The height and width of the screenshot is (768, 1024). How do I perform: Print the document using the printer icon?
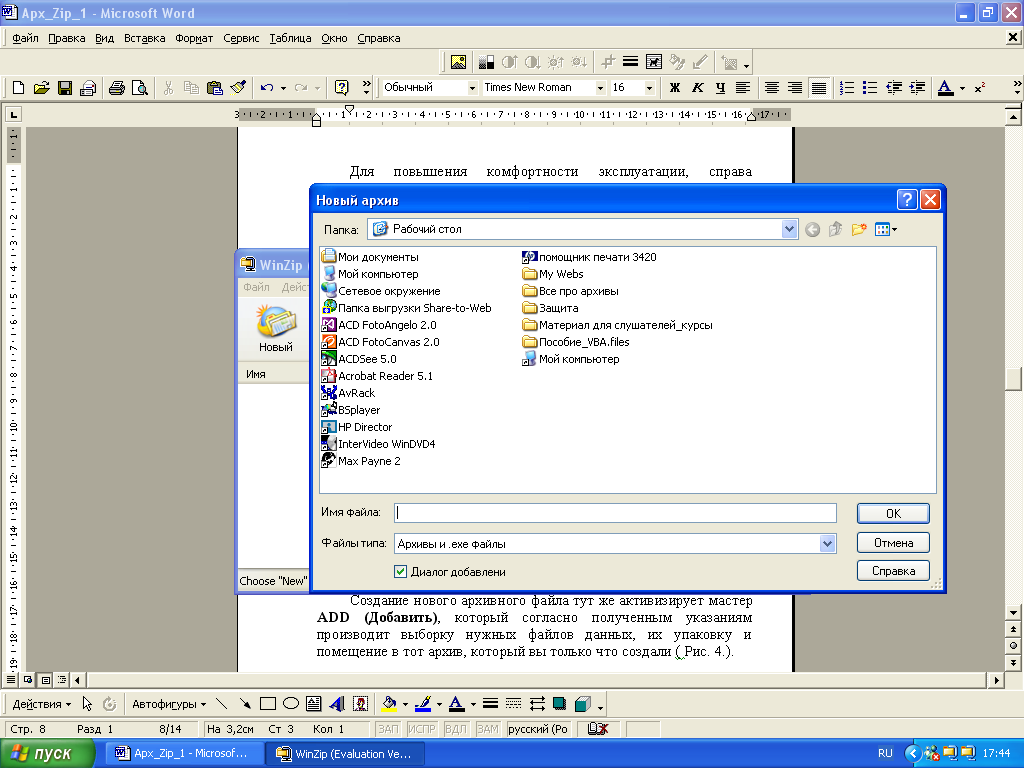117,88
